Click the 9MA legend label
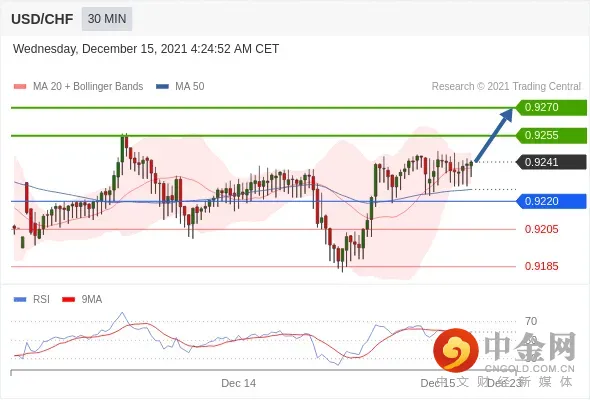This screenshot has width=590, height=400. click(x=92, y=300)
